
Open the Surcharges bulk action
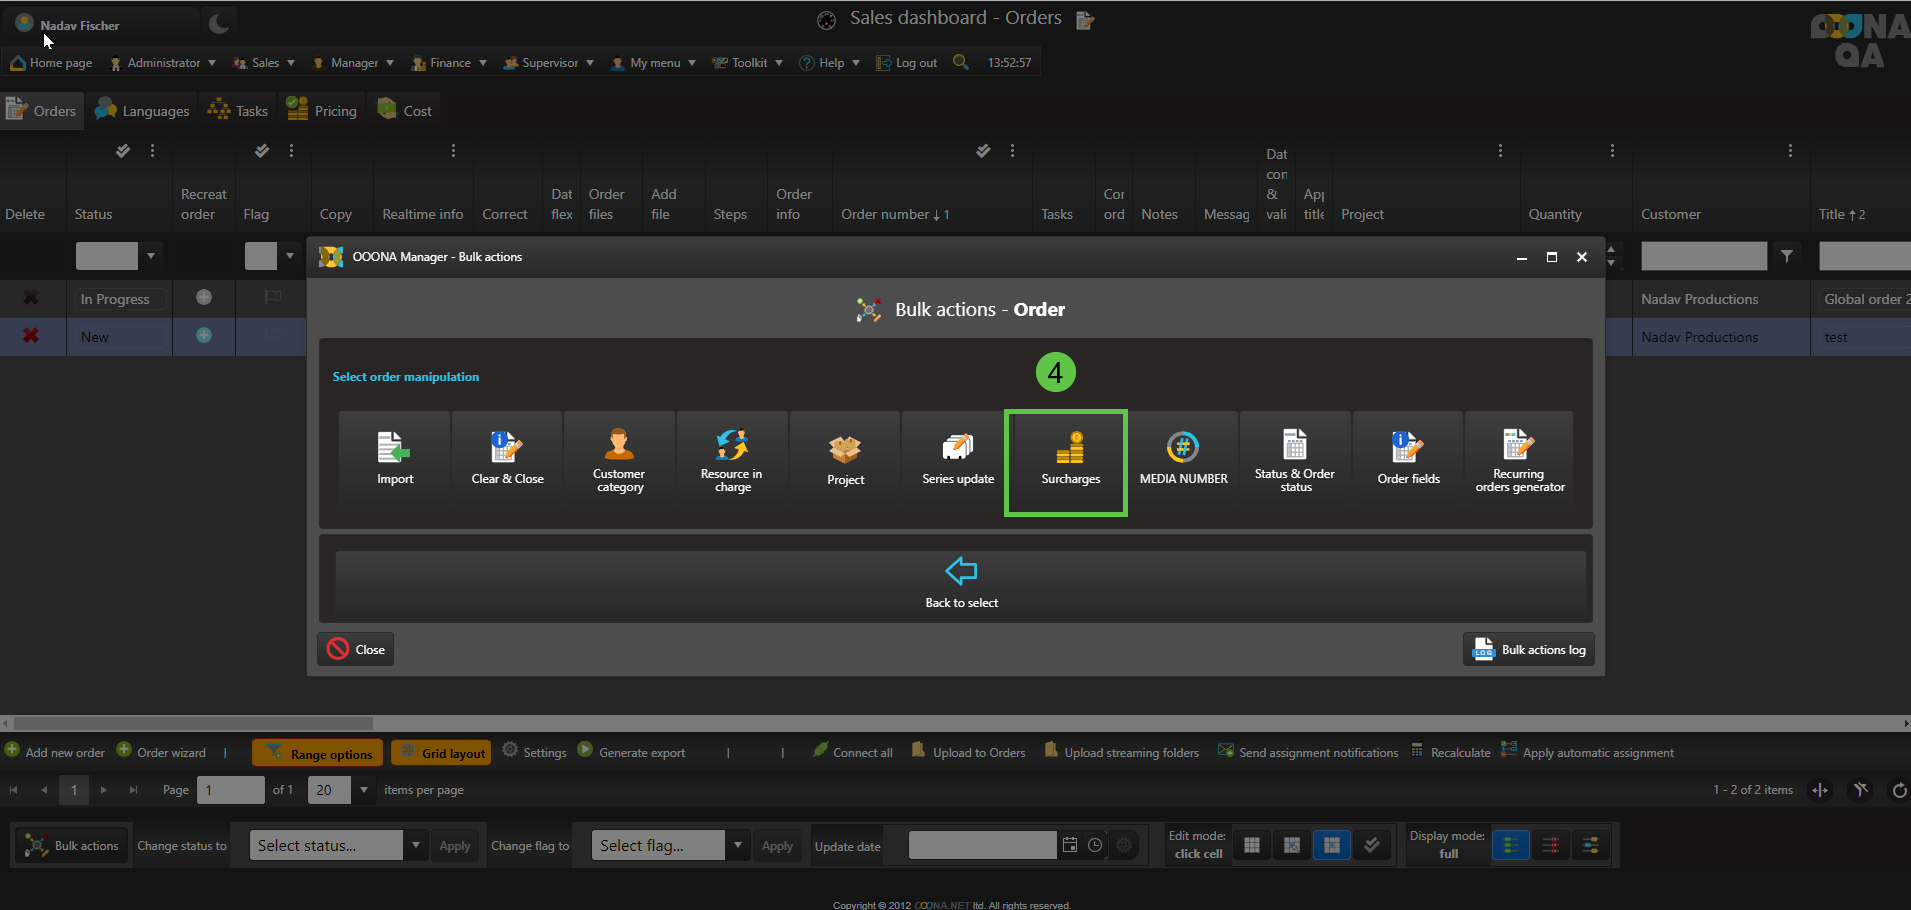[1069, 461]
